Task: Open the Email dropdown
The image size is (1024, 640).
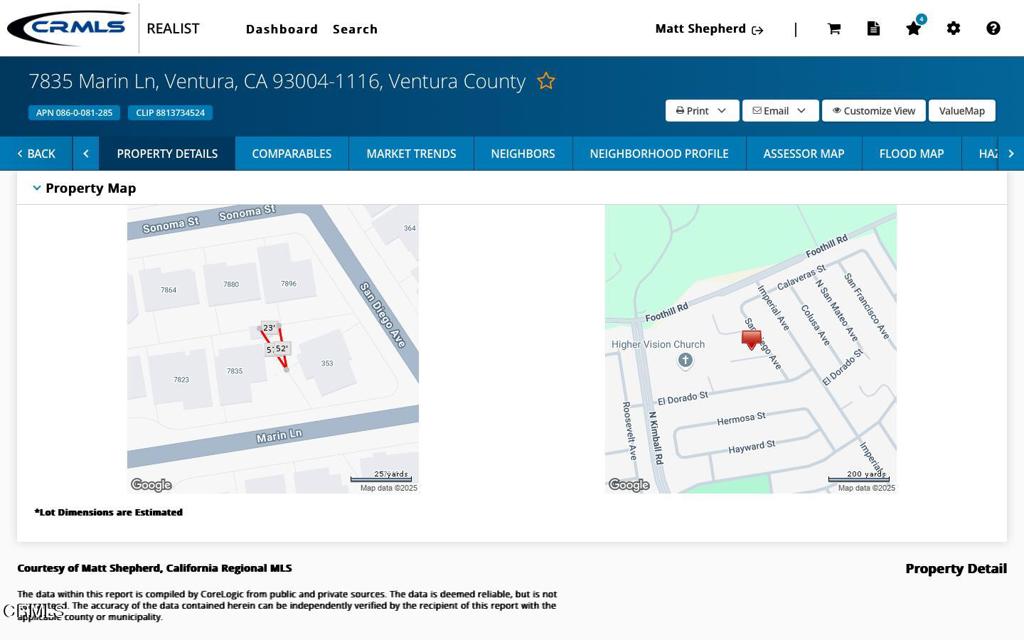Action: click(780, 111)
